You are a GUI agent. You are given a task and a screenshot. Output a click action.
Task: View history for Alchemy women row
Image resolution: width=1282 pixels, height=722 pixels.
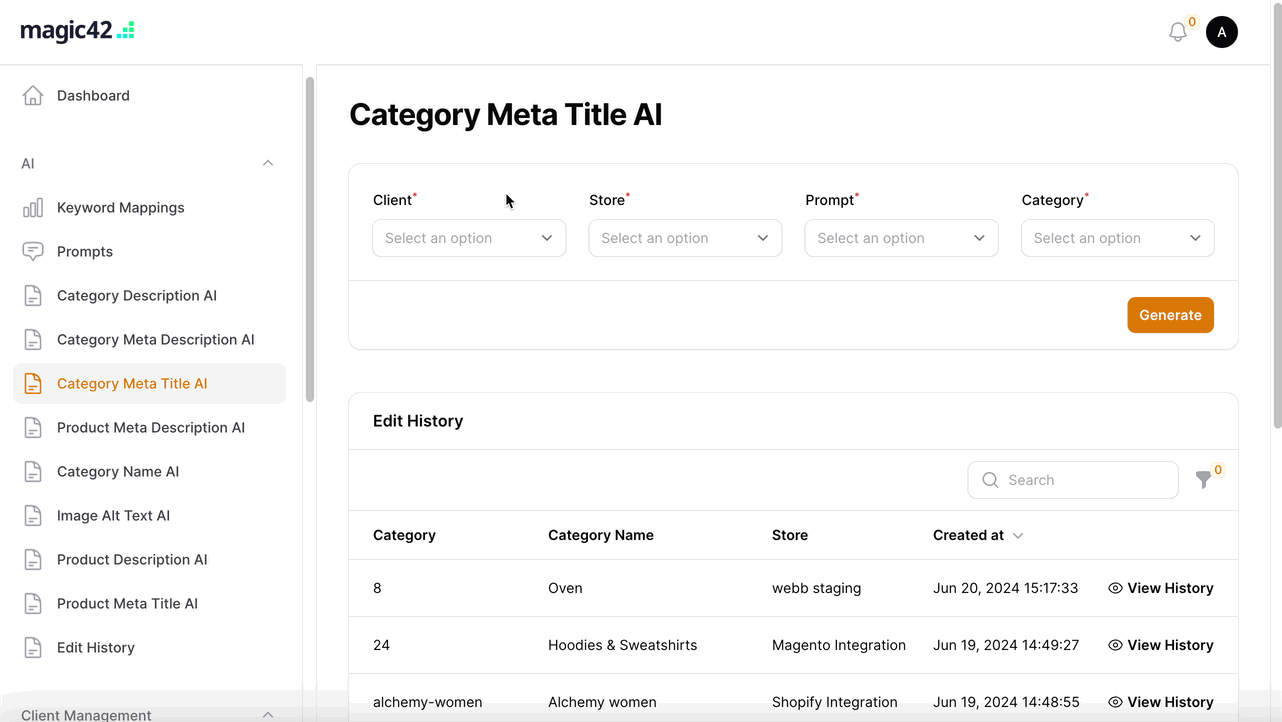coord(1160,702)
